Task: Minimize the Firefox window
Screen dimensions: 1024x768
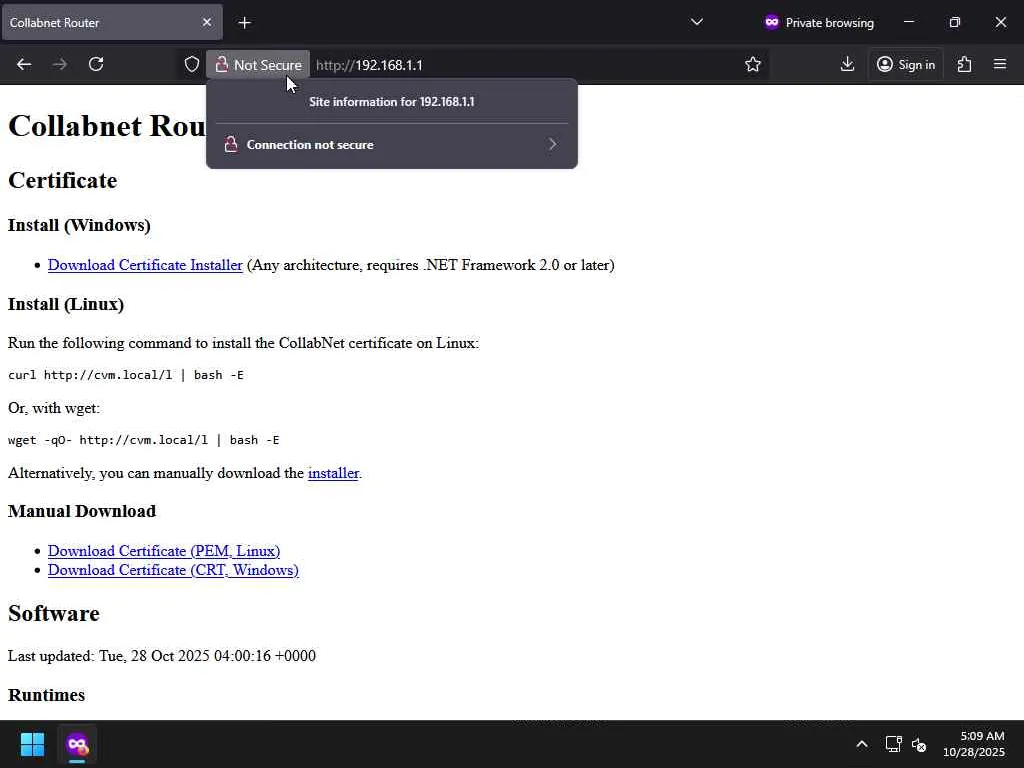Action: point(909,22)
